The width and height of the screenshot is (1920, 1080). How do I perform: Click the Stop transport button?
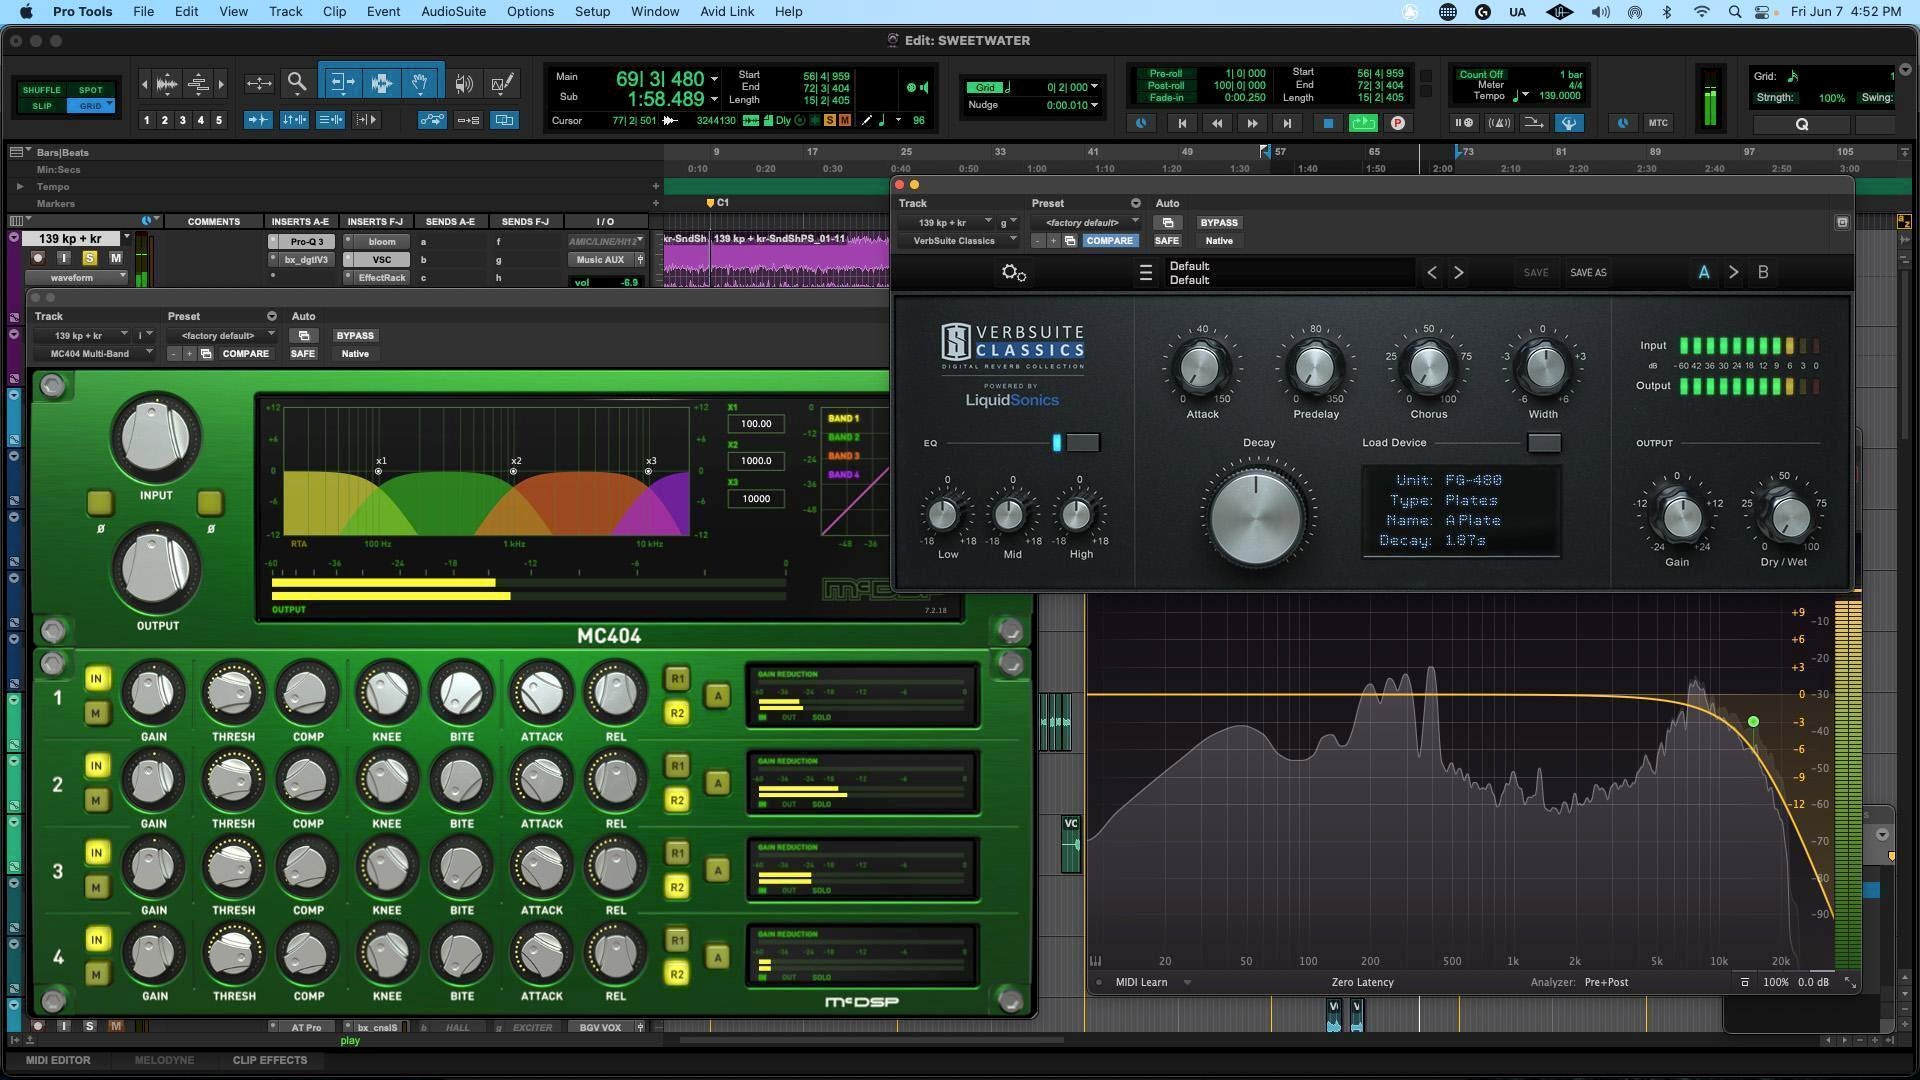point(1328,122)
